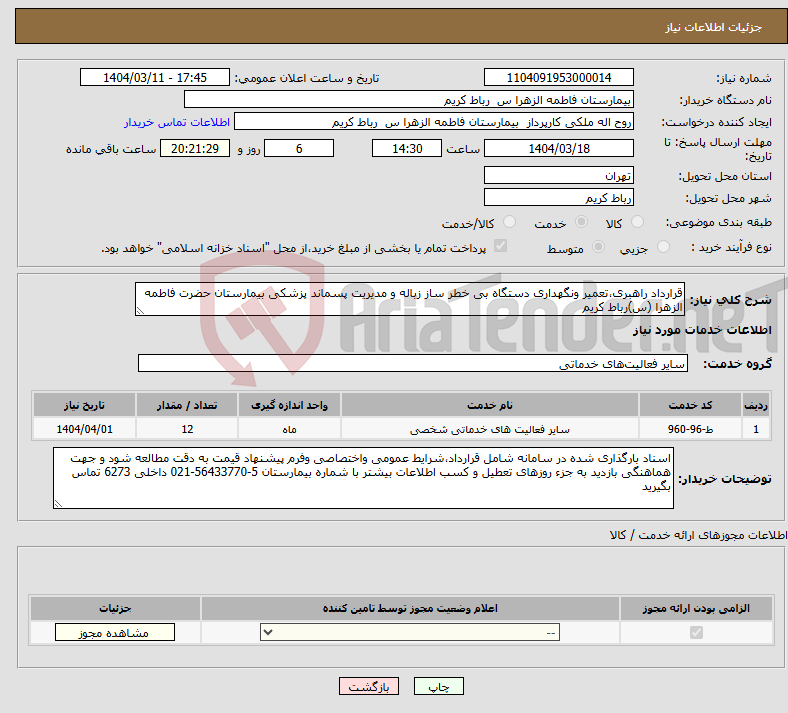Select the کالا radio button
The height and width of the screenshot is (713, 788).
pos(637,222)
